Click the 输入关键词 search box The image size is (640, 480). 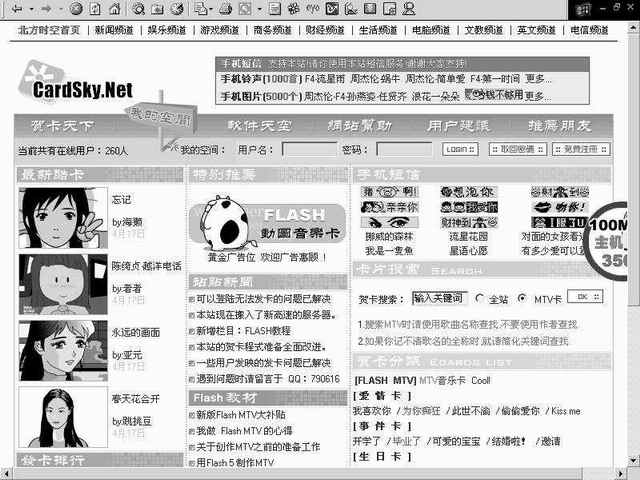pyautogui.click(x=439, y=298)
